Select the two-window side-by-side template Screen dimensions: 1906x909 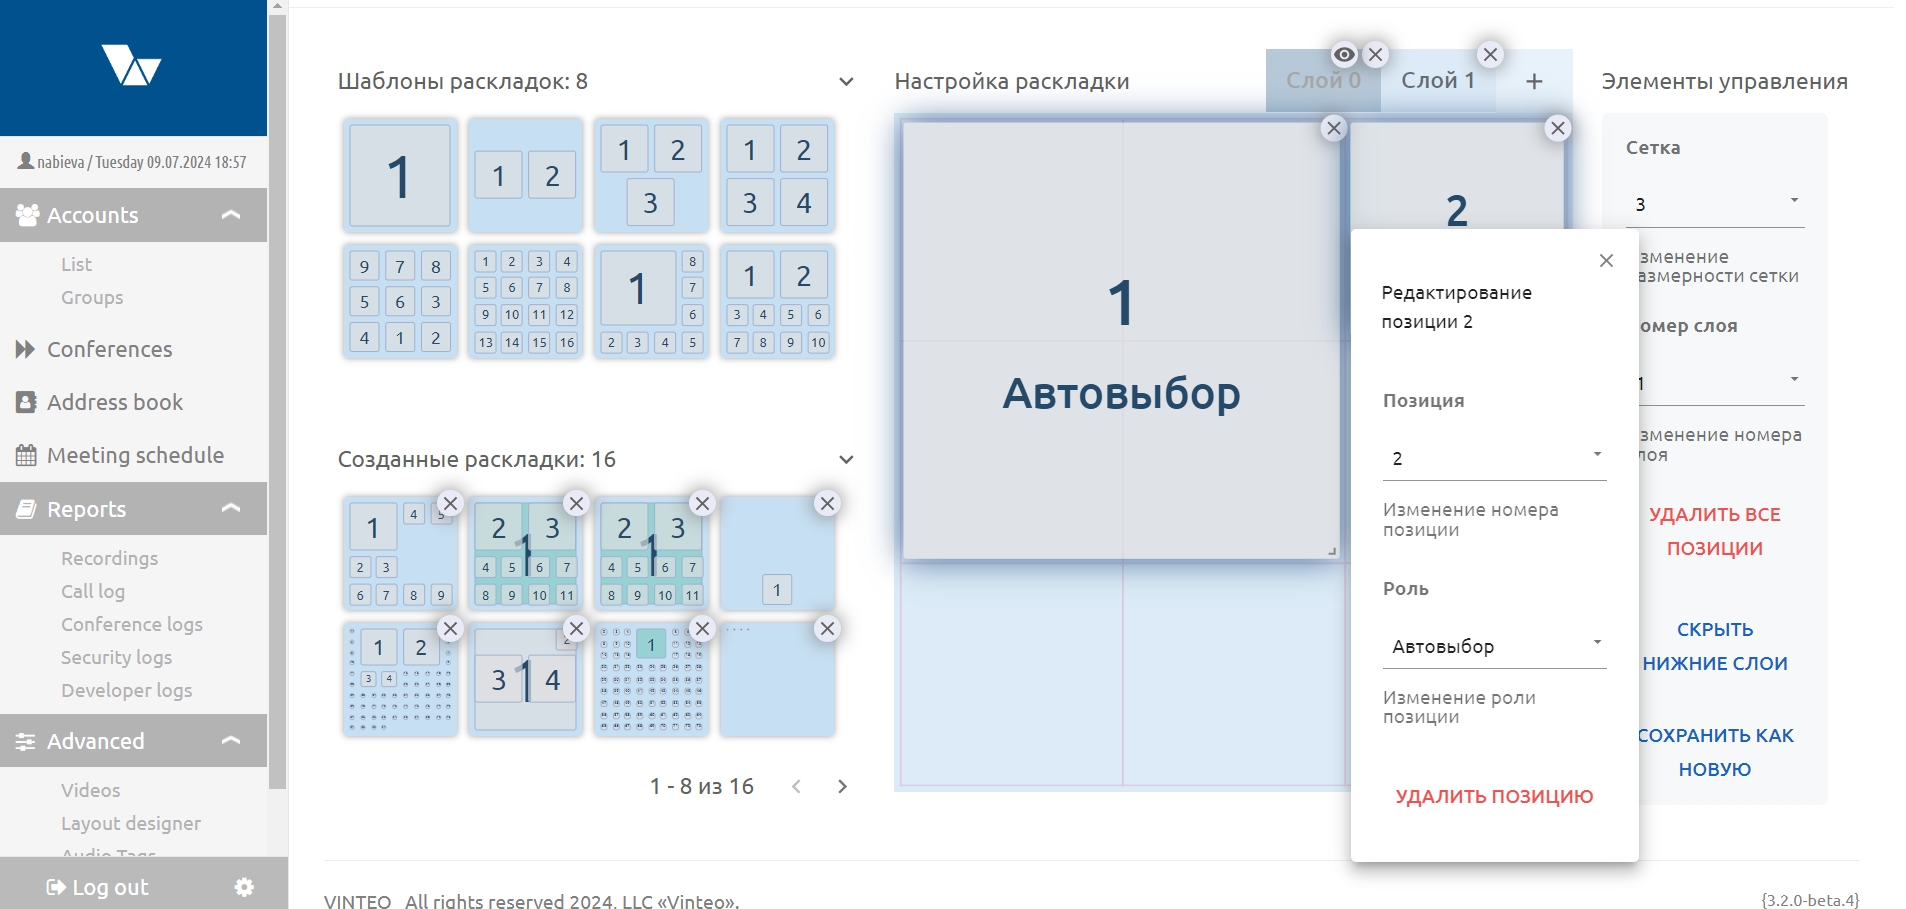pyautogui.click(x=525, y=176)
